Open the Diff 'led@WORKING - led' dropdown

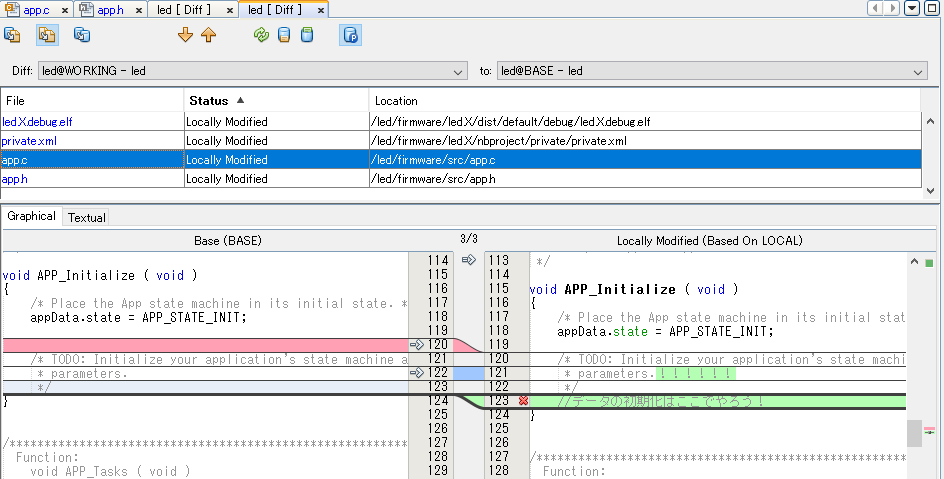tap(458, 72)
